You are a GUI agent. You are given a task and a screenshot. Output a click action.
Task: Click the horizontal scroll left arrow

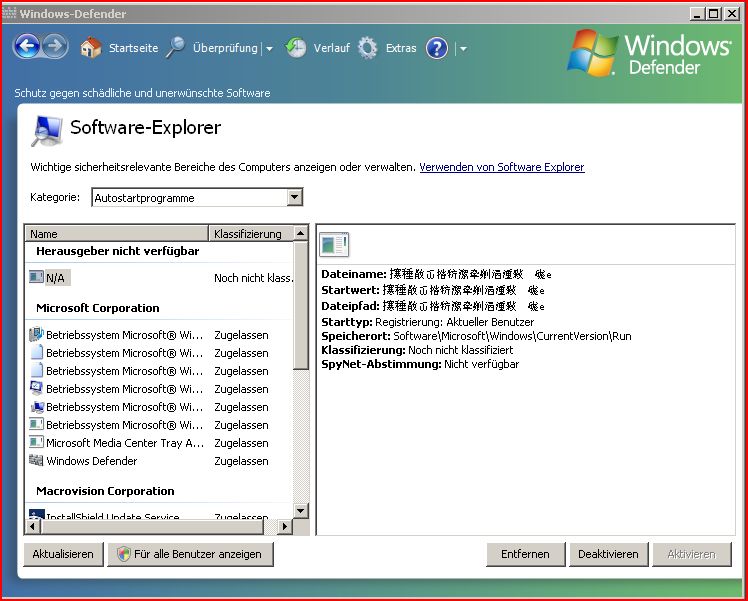click(x=32, y=527)
